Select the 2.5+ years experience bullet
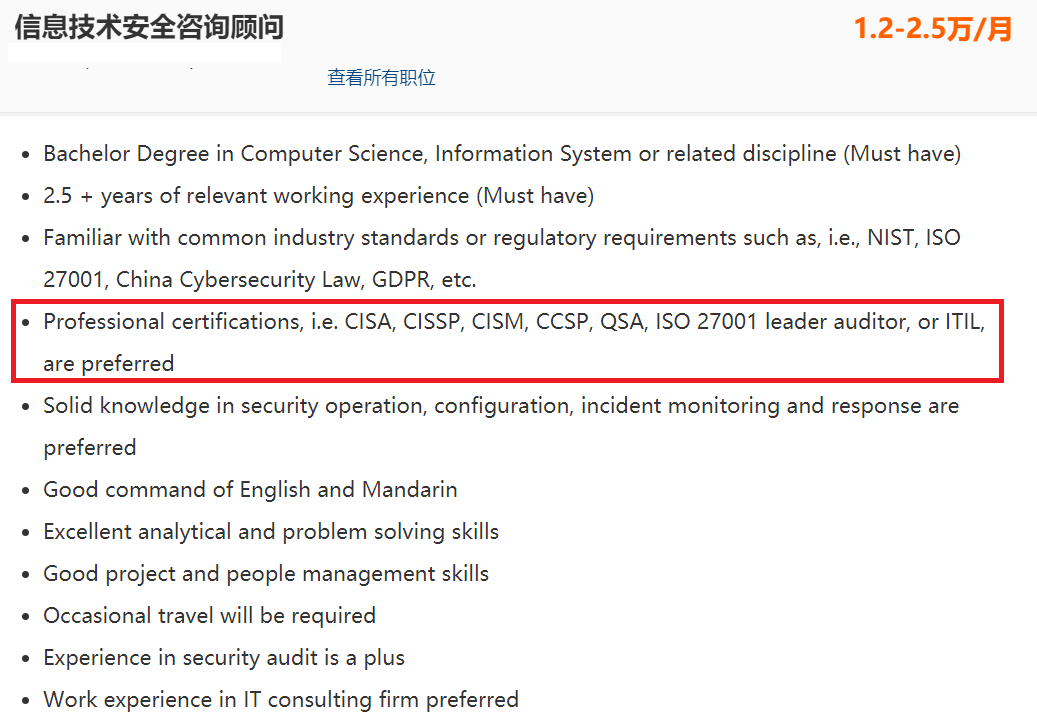This screenshot has height=719, width=1037. click(x=318, y=196)
